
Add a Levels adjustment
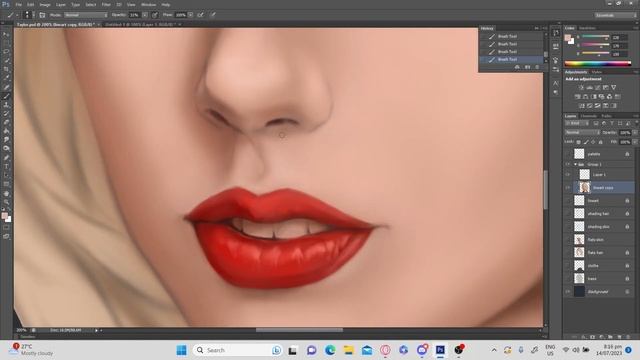tap(589, 87)
